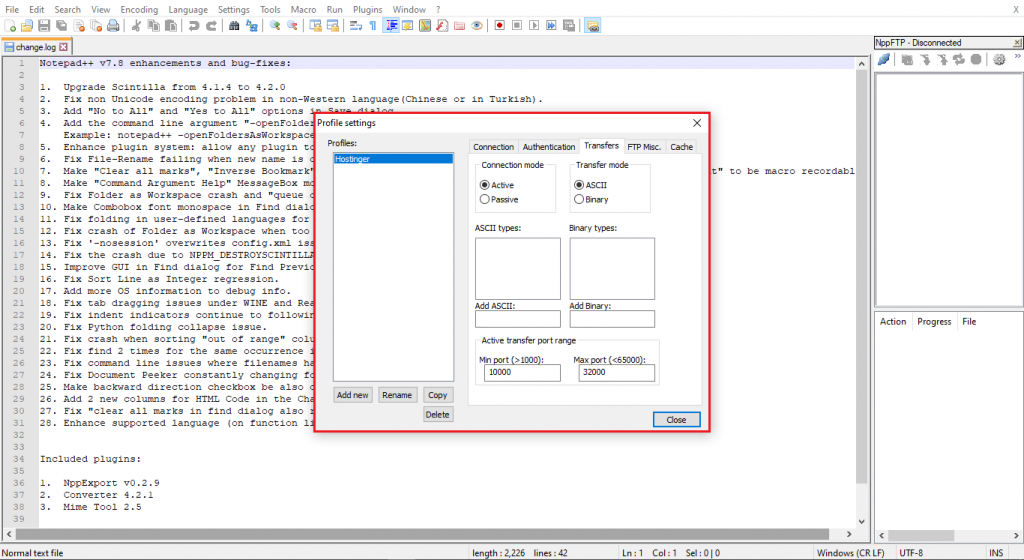Click the UTF-8 encoding status bar entry
Screen dimensions: 1024x560
911,553
